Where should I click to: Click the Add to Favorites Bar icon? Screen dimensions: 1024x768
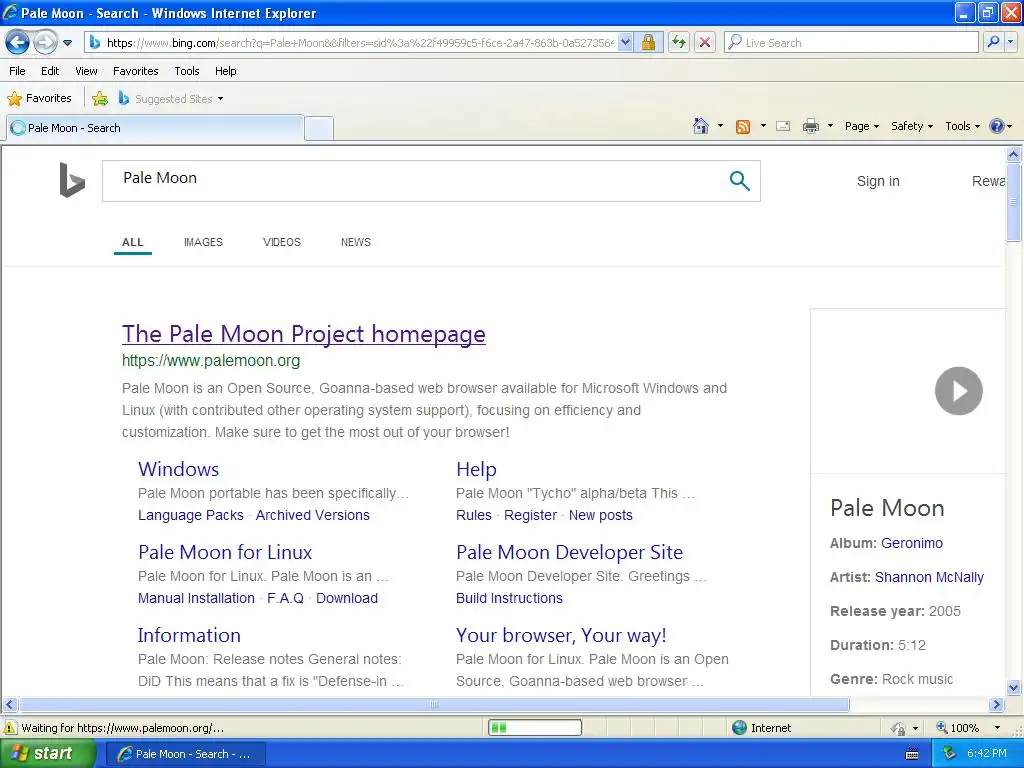click(100, 99)
